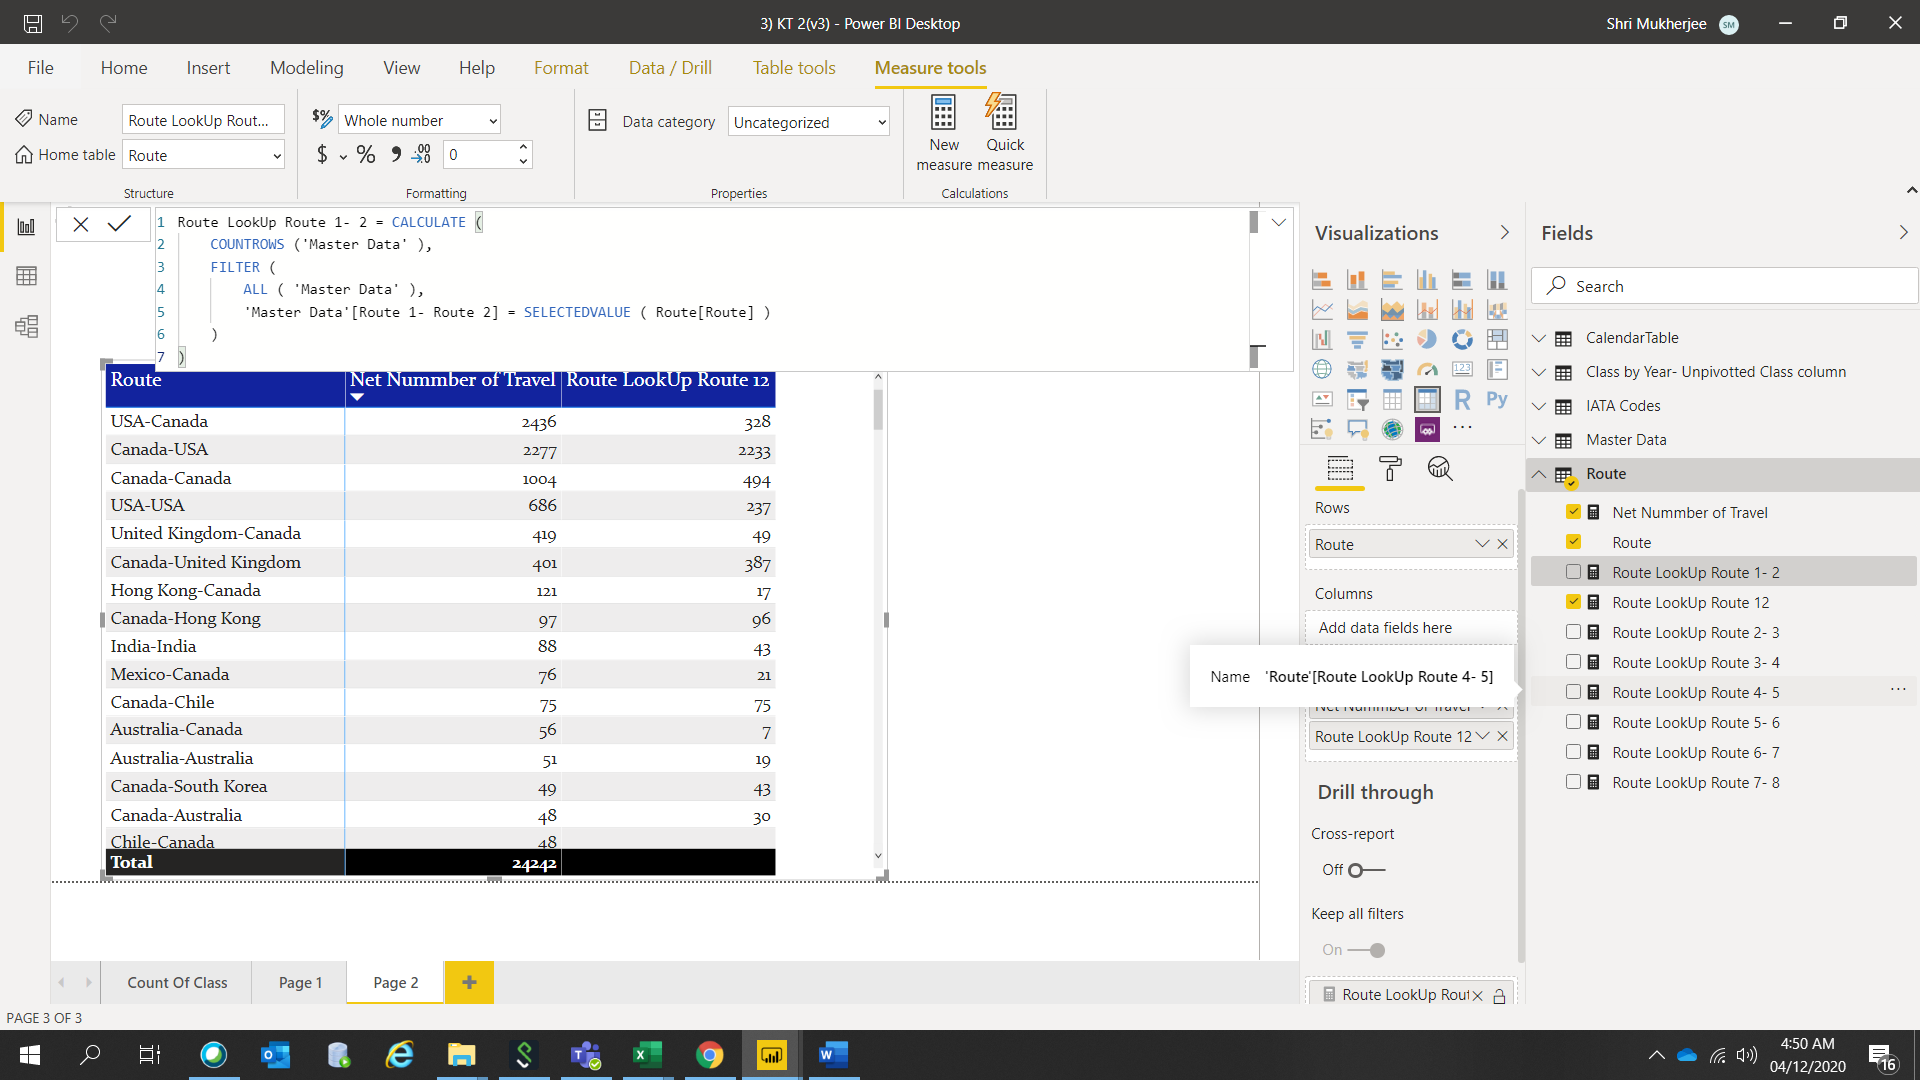This screenshot has width=1920, height=1080.
Task: Toggle Keep all filters switch
Action: (1367, 950)
